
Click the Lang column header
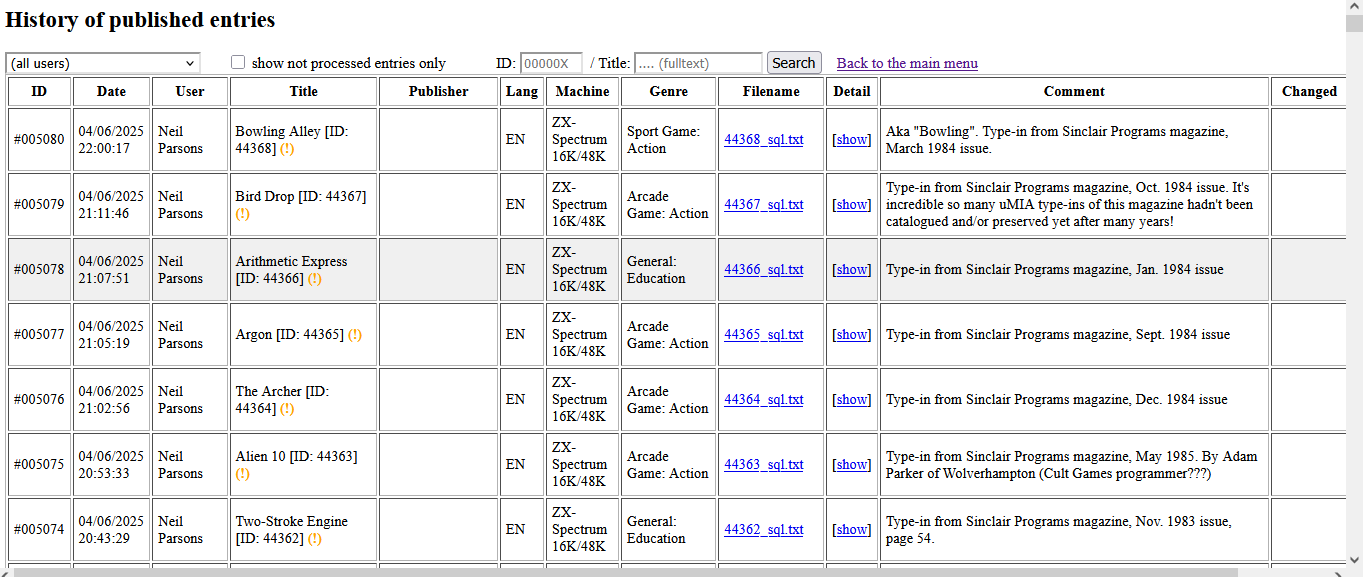point(522,91)
